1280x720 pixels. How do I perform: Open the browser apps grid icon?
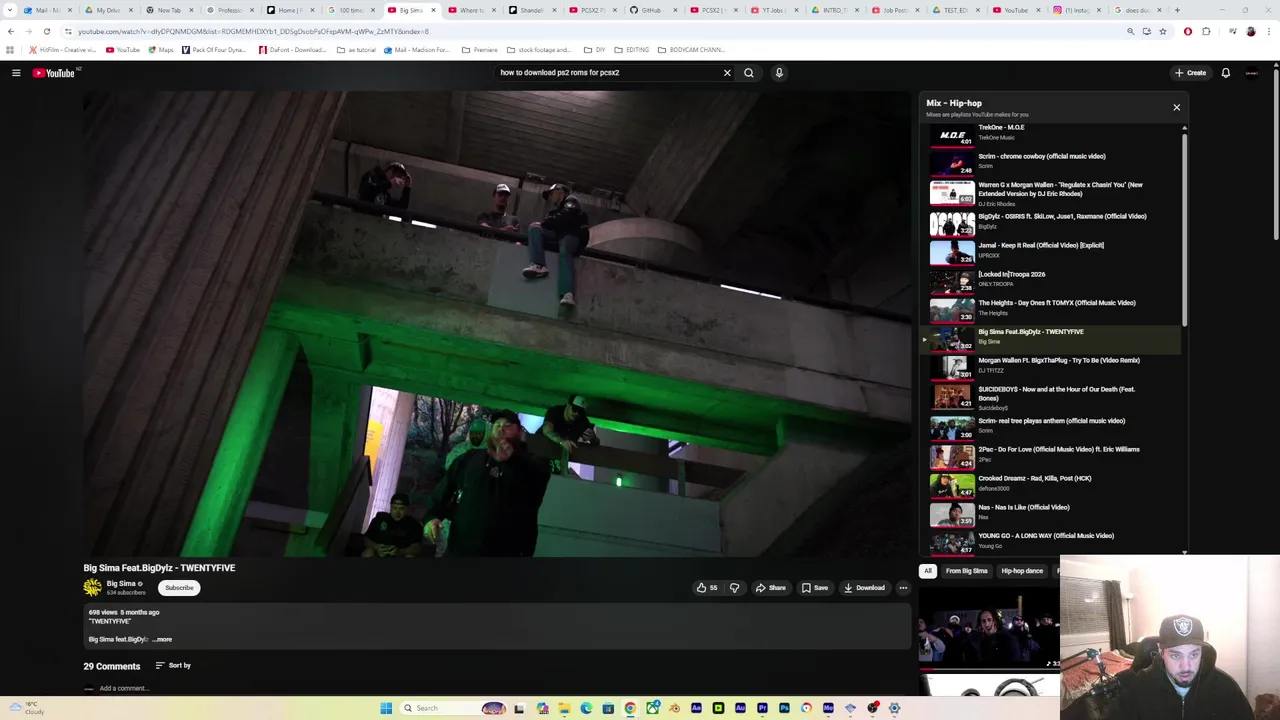tap(10, 50)
